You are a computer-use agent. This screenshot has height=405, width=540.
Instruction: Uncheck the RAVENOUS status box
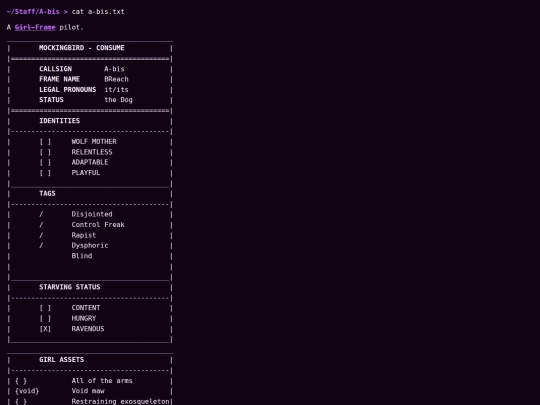click(x=45, y=329)
